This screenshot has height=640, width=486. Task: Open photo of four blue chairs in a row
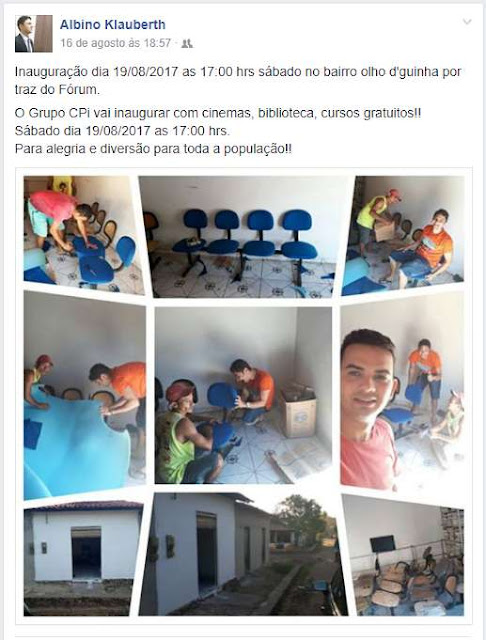click(246, 237)
